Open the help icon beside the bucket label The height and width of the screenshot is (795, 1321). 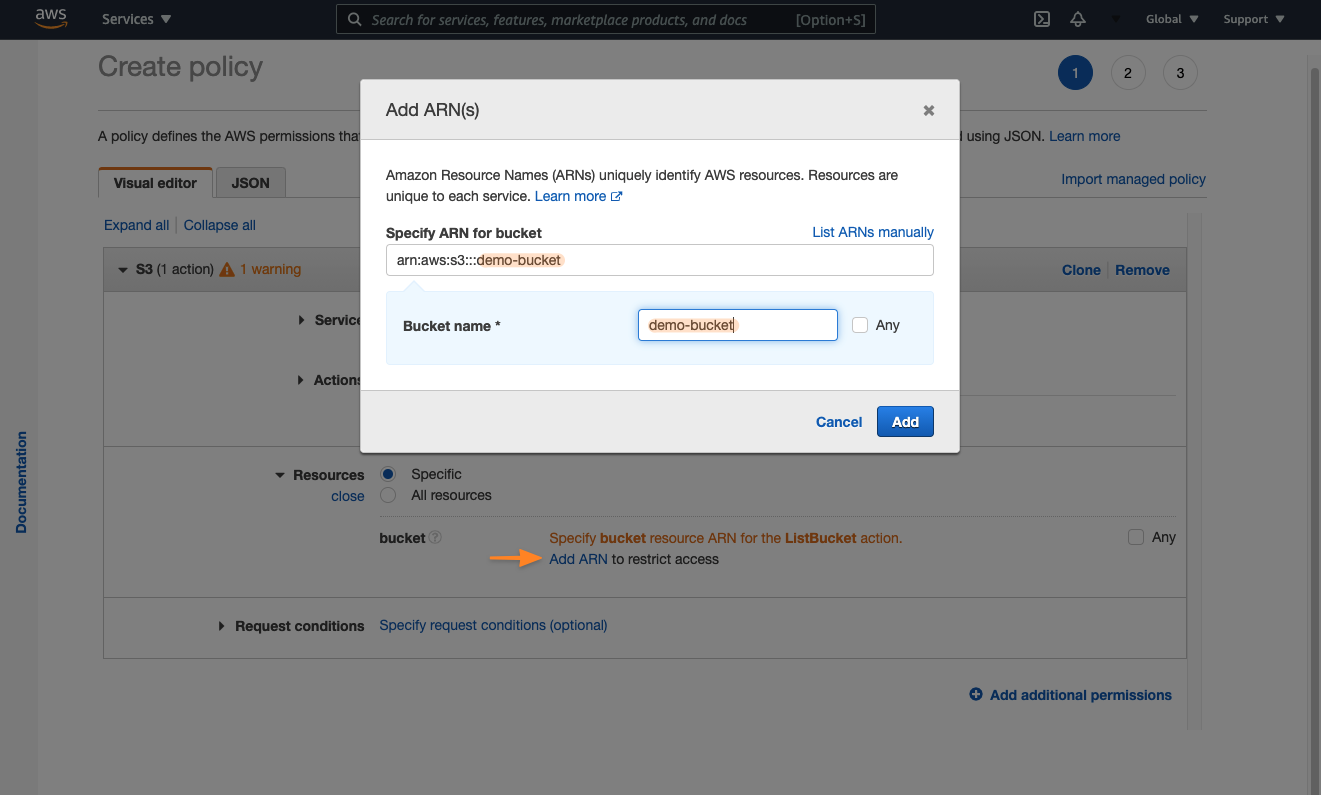[434, 537]
